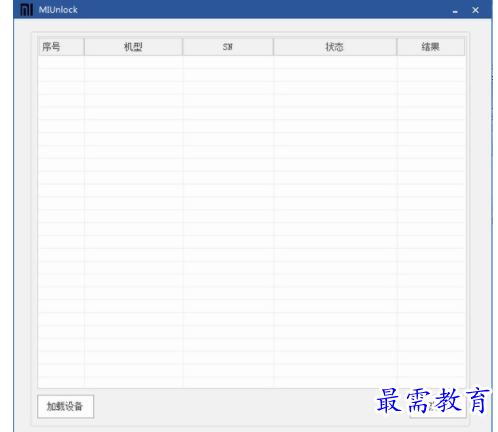Sort by the 序号 column header
Viewport: 498px width, 432px height.
(61, 47)
